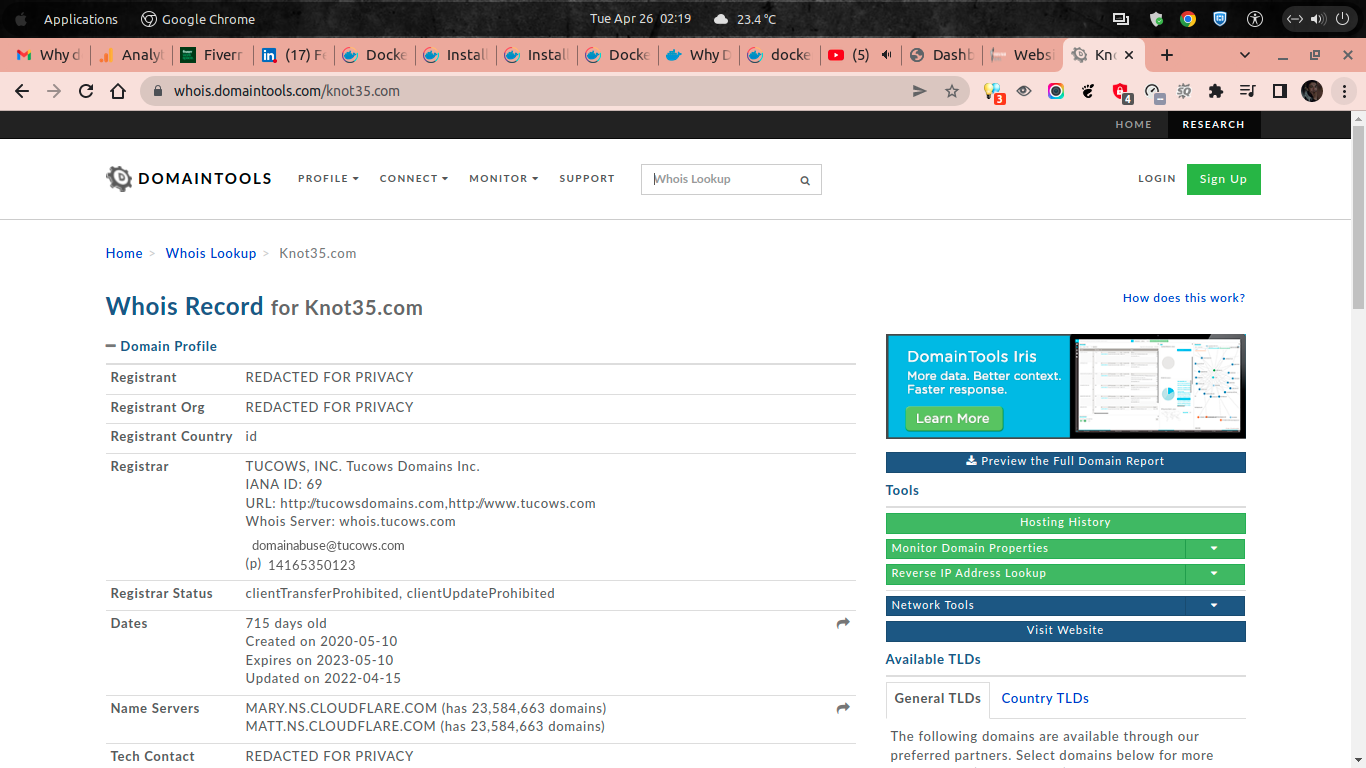The height and width of the screenshot is (768, 1366).
Task: Click the Whois Lookup breadcrumb link
Action: pyautogui.click(x=211, y=254)
